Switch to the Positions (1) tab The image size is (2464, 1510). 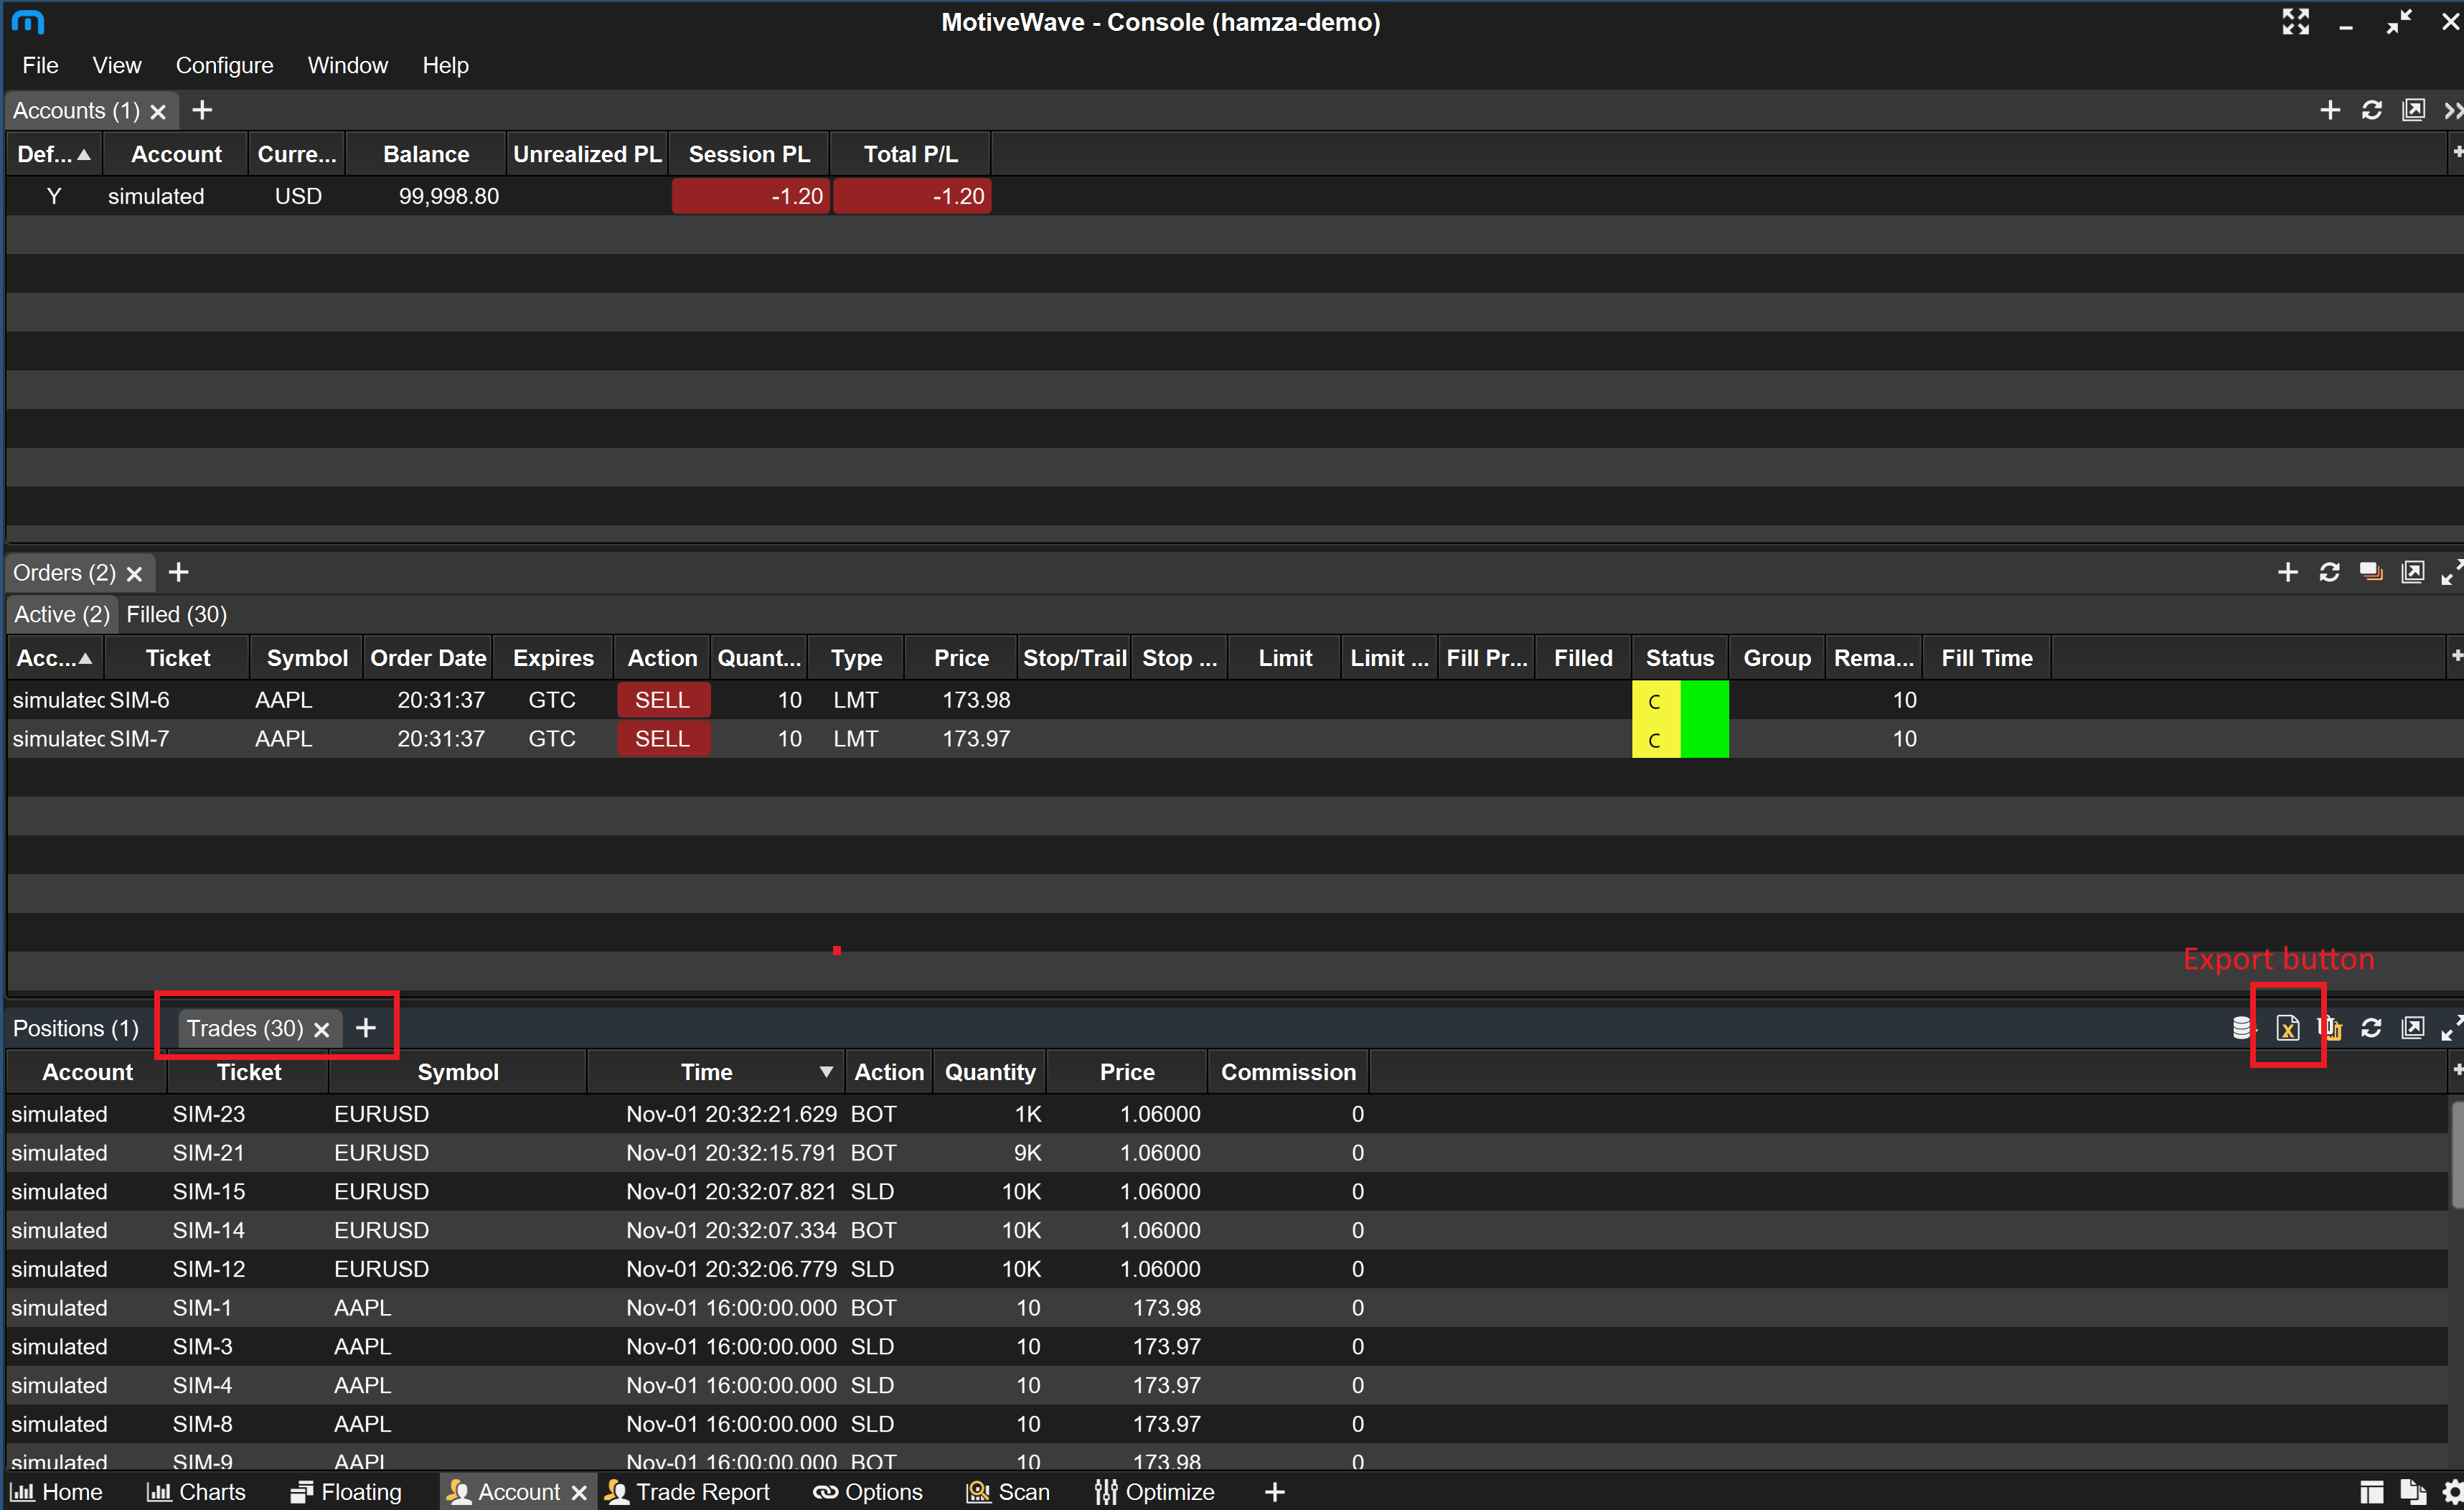click(76, 1028)
